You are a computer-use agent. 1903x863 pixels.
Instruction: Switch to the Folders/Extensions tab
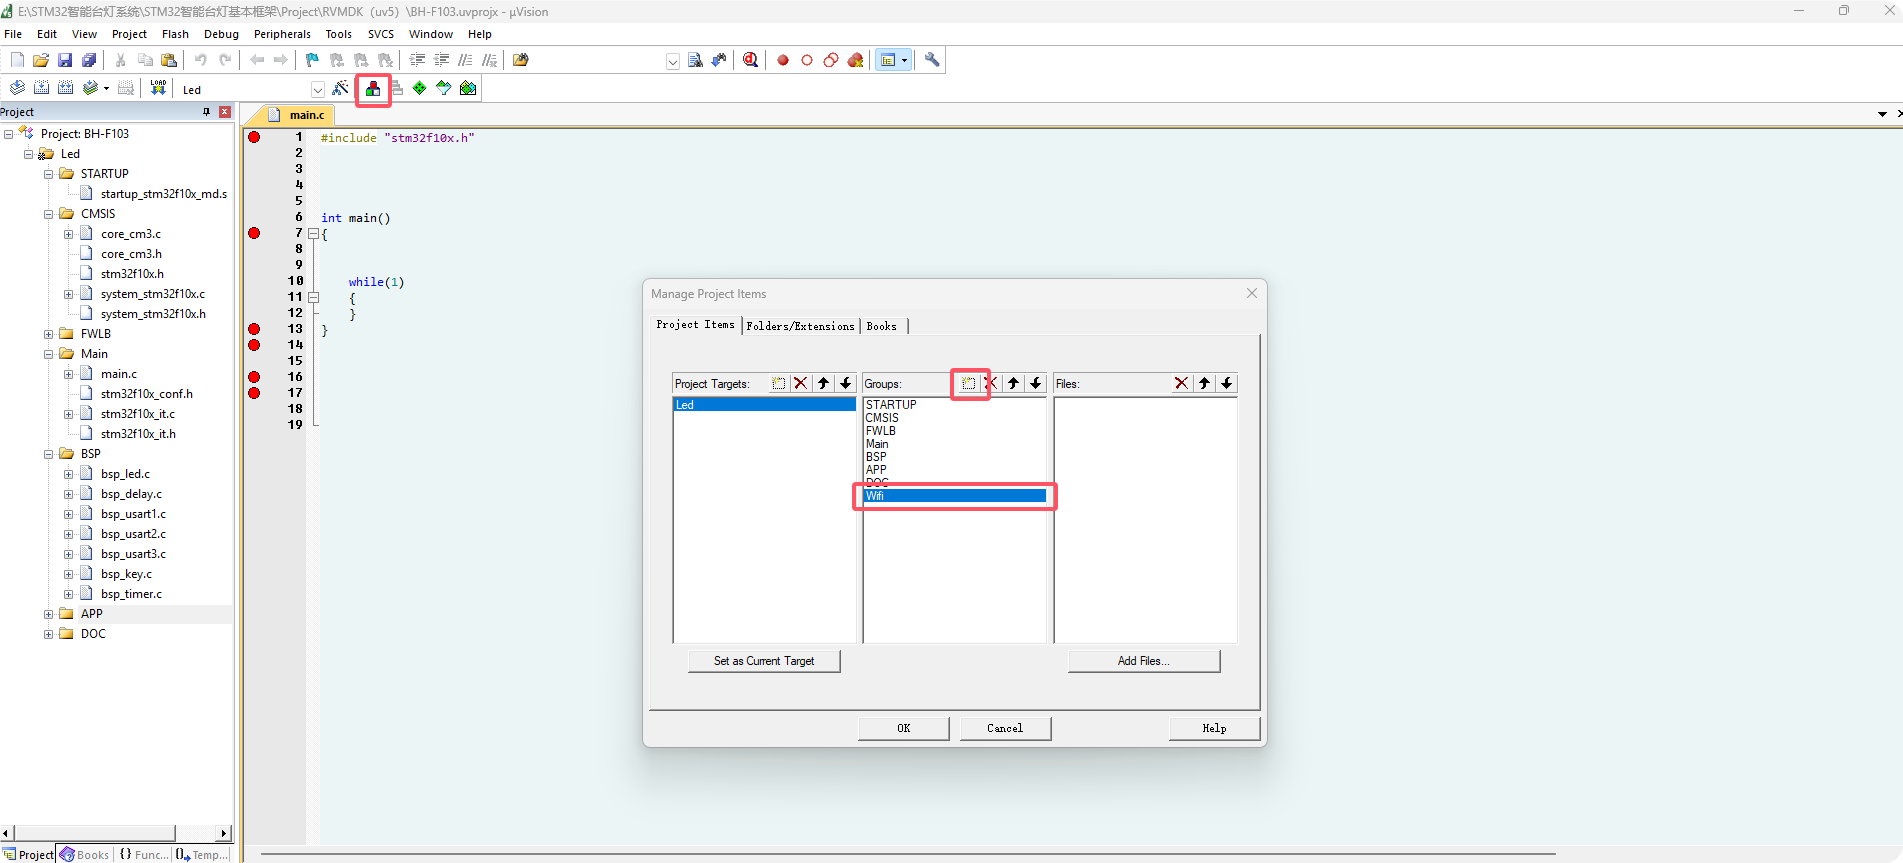pyautogui.click(x=800, y=326)
